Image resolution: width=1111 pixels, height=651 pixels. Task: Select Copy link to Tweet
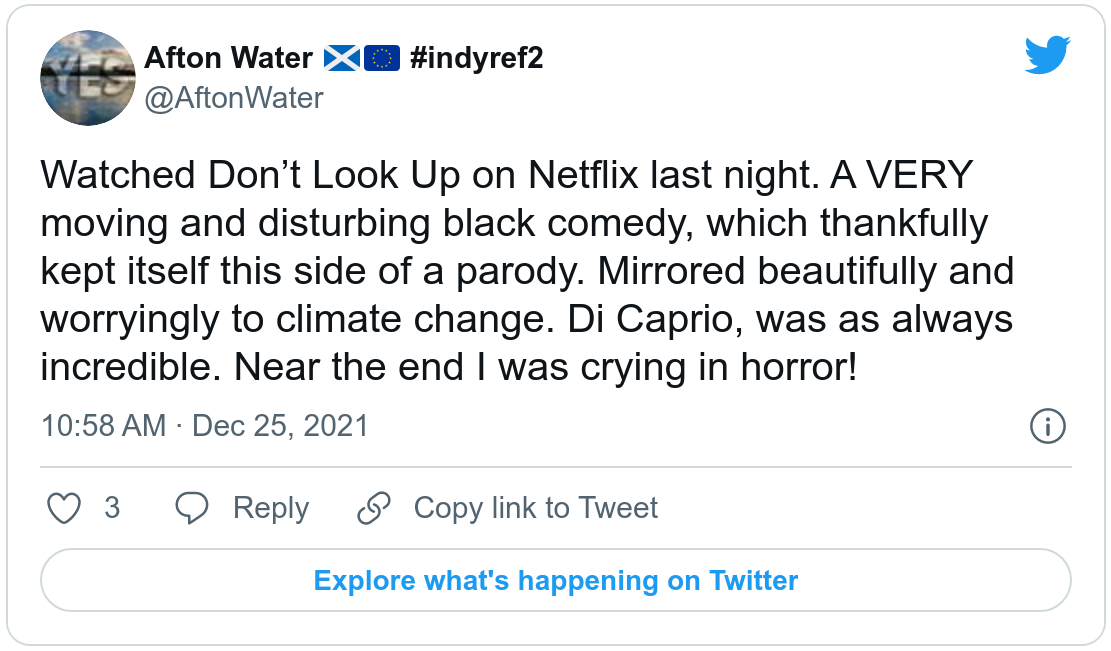535,508
